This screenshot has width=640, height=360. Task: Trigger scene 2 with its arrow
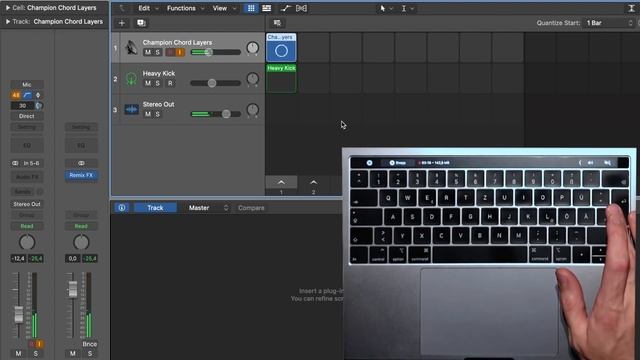click(x=313, y=182)
